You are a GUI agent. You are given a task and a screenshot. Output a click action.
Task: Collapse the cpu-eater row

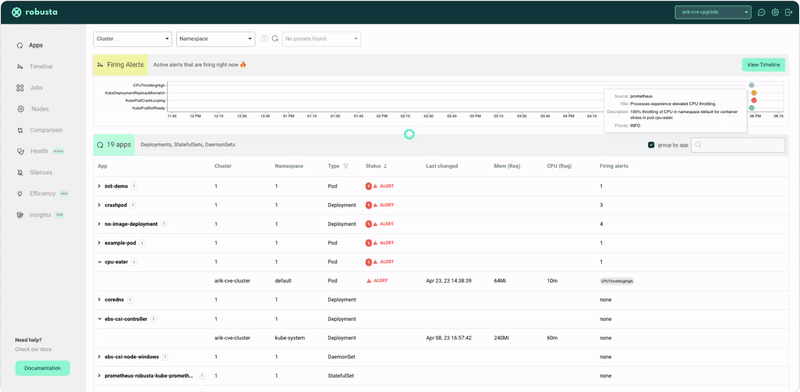(x=99, y=262)
